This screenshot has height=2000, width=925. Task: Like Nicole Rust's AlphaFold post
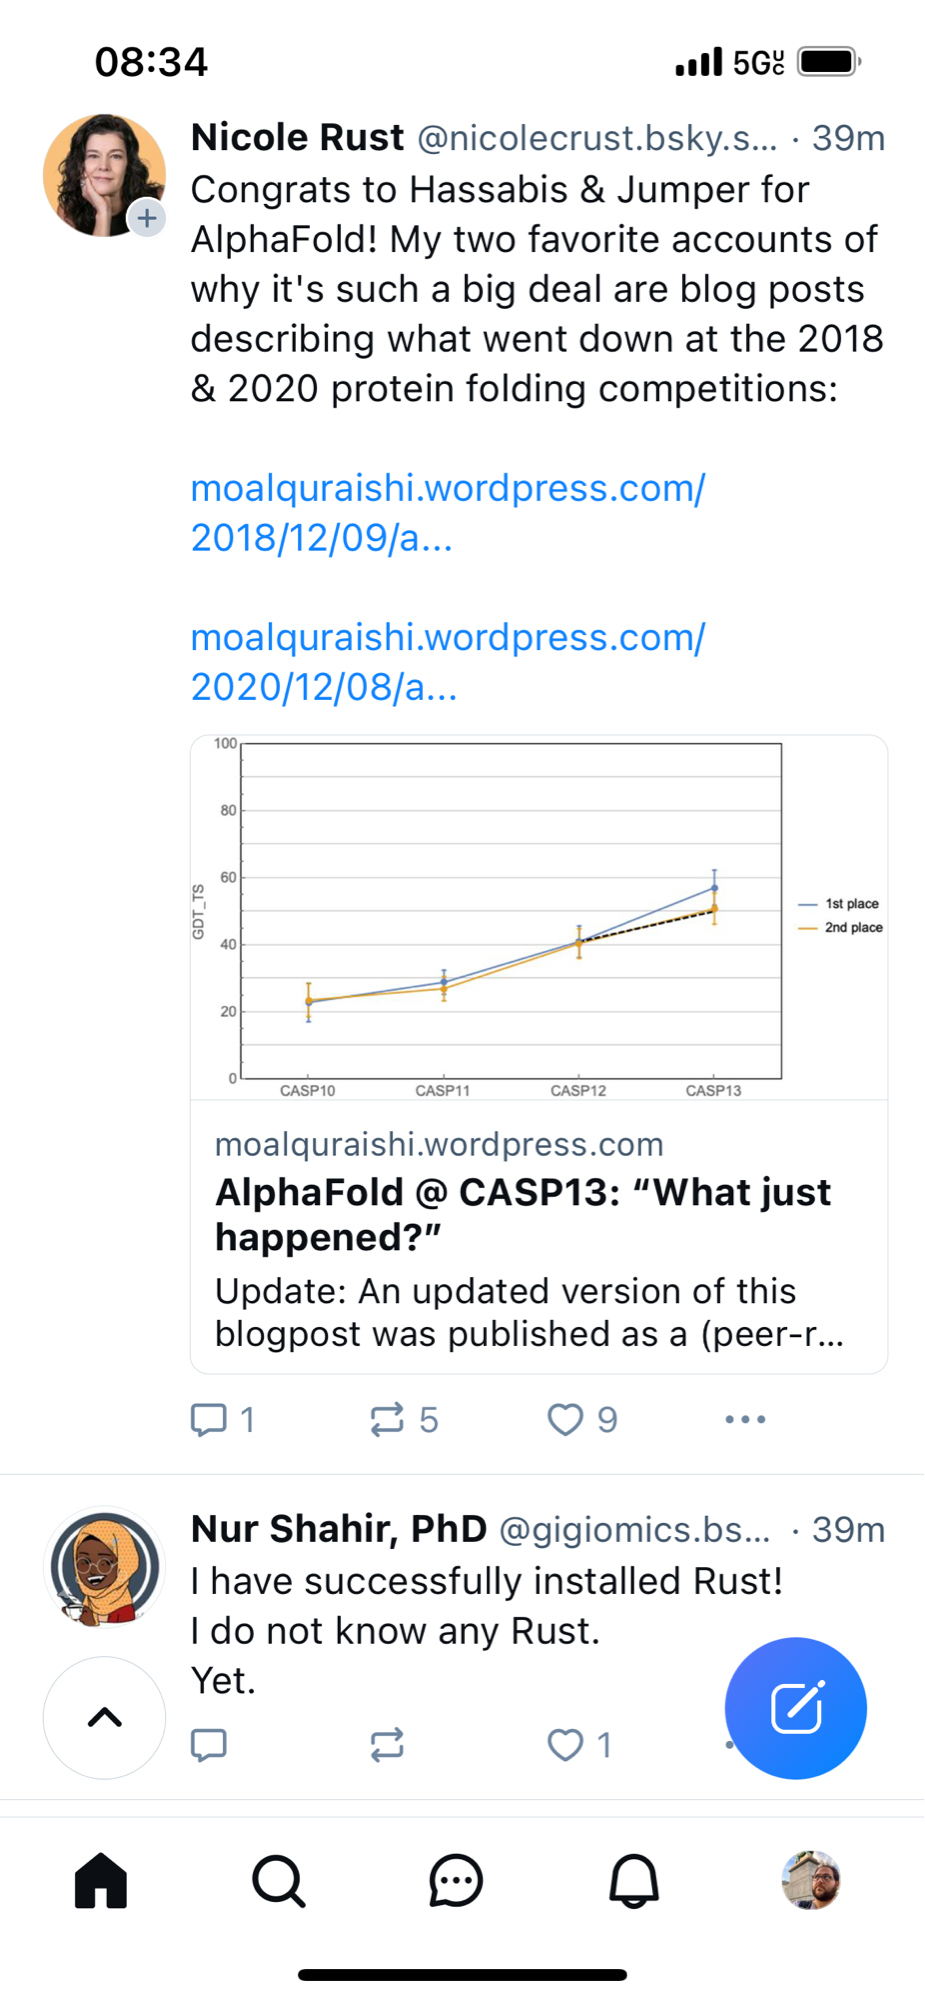pyautogui.click(x=565, y=1419)
